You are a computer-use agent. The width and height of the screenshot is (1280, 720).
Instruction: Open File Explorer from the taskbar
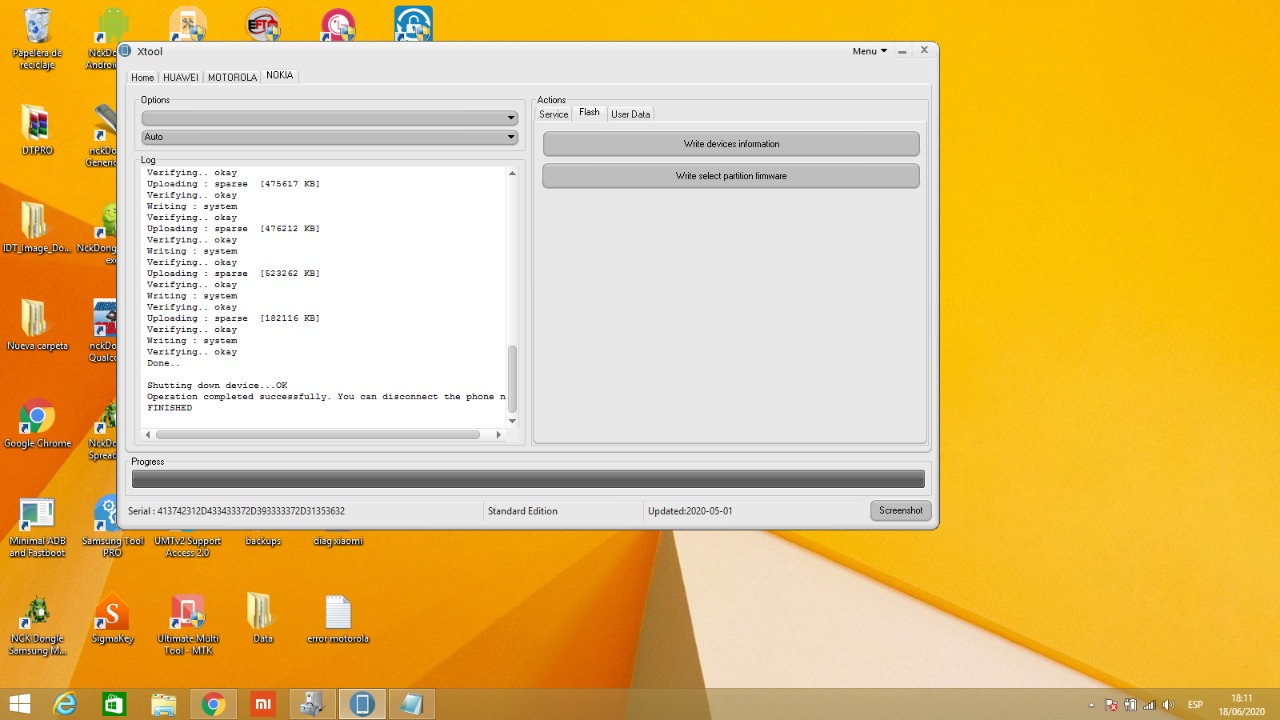click(163, 704)
